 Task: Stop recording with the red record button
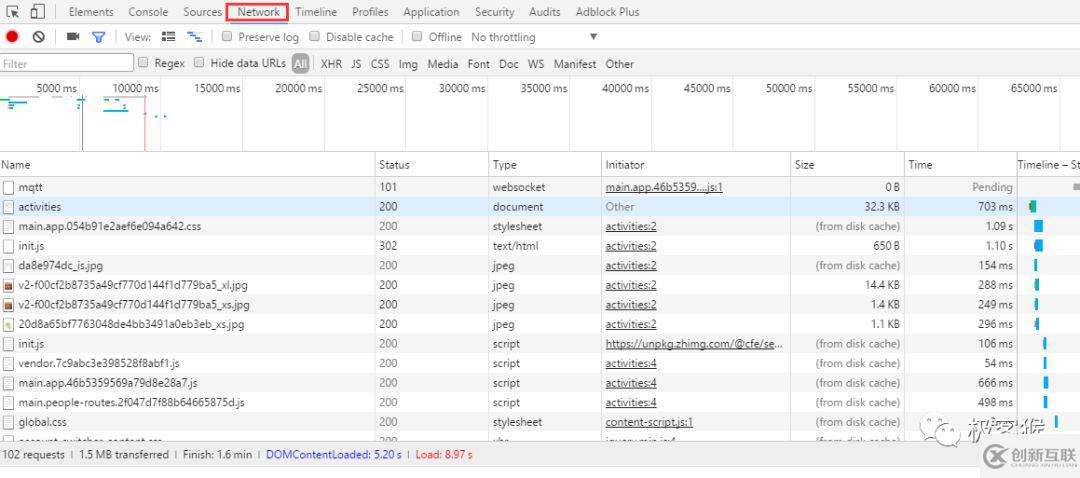coord(12,37)
